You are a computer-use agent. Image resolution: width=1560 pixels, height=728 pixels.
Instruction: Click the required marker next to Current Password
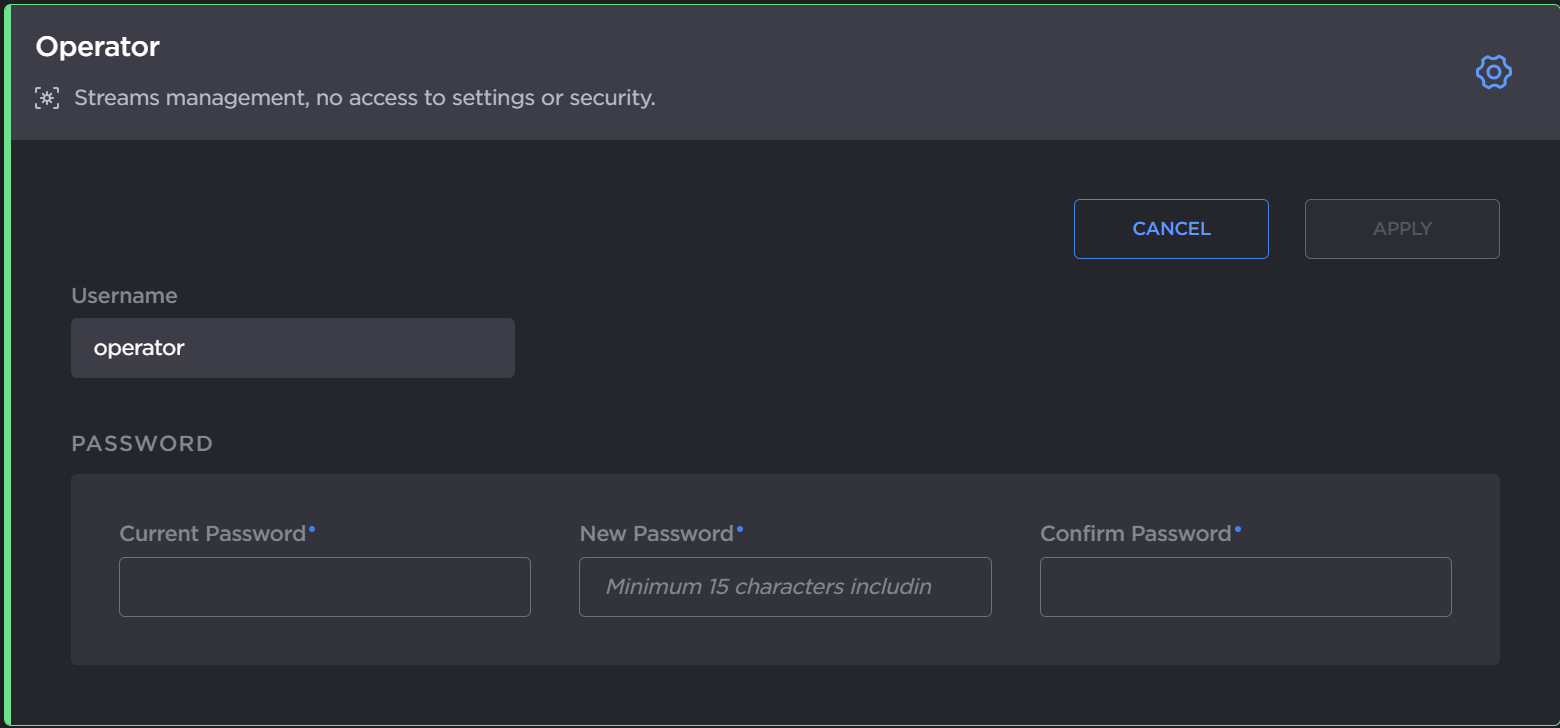click(311, 528)
